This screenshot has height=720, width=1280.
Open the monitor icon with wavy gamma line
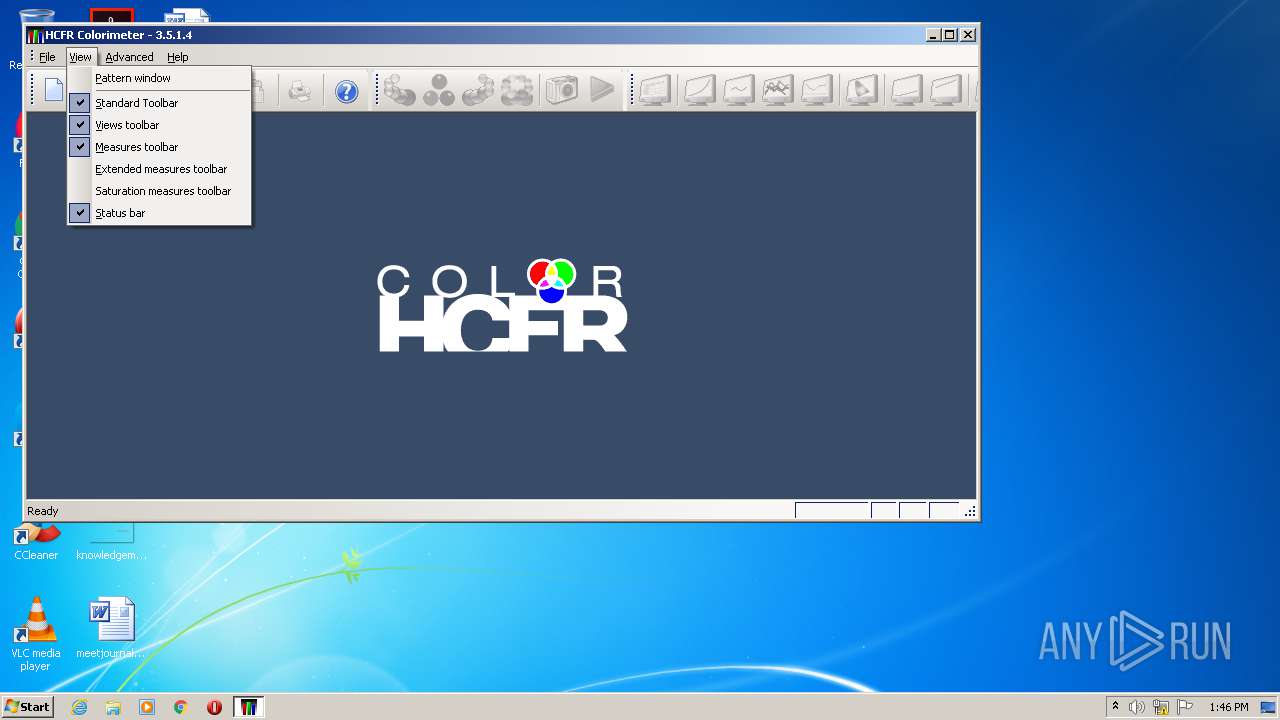coord(738,90)
